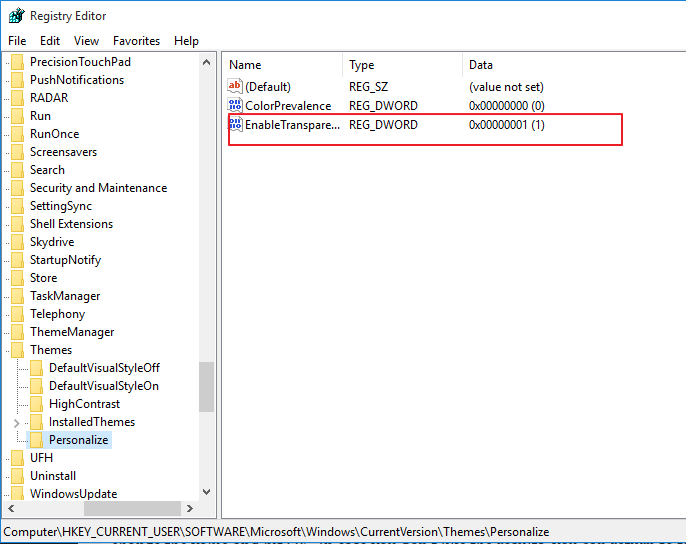Select the Personalize key in the tree
The height and width of the screenshot is (544, 686).
point(78,440)
